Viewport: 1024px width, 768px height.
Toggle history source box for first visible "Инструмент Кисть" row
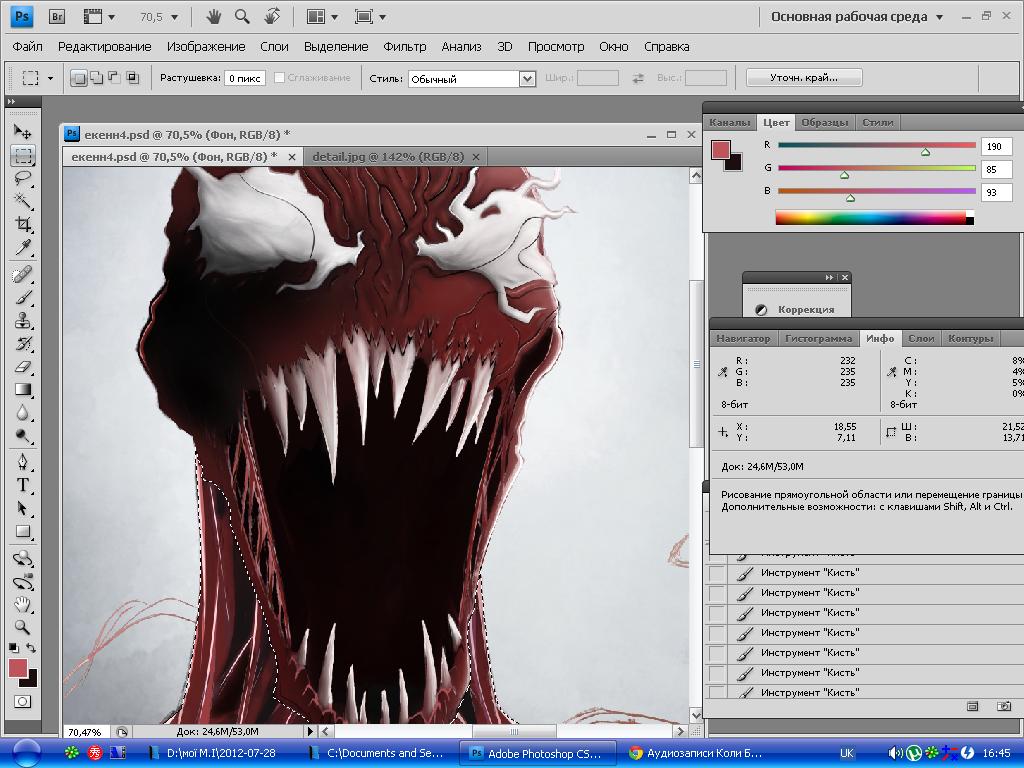pos(717,573)
